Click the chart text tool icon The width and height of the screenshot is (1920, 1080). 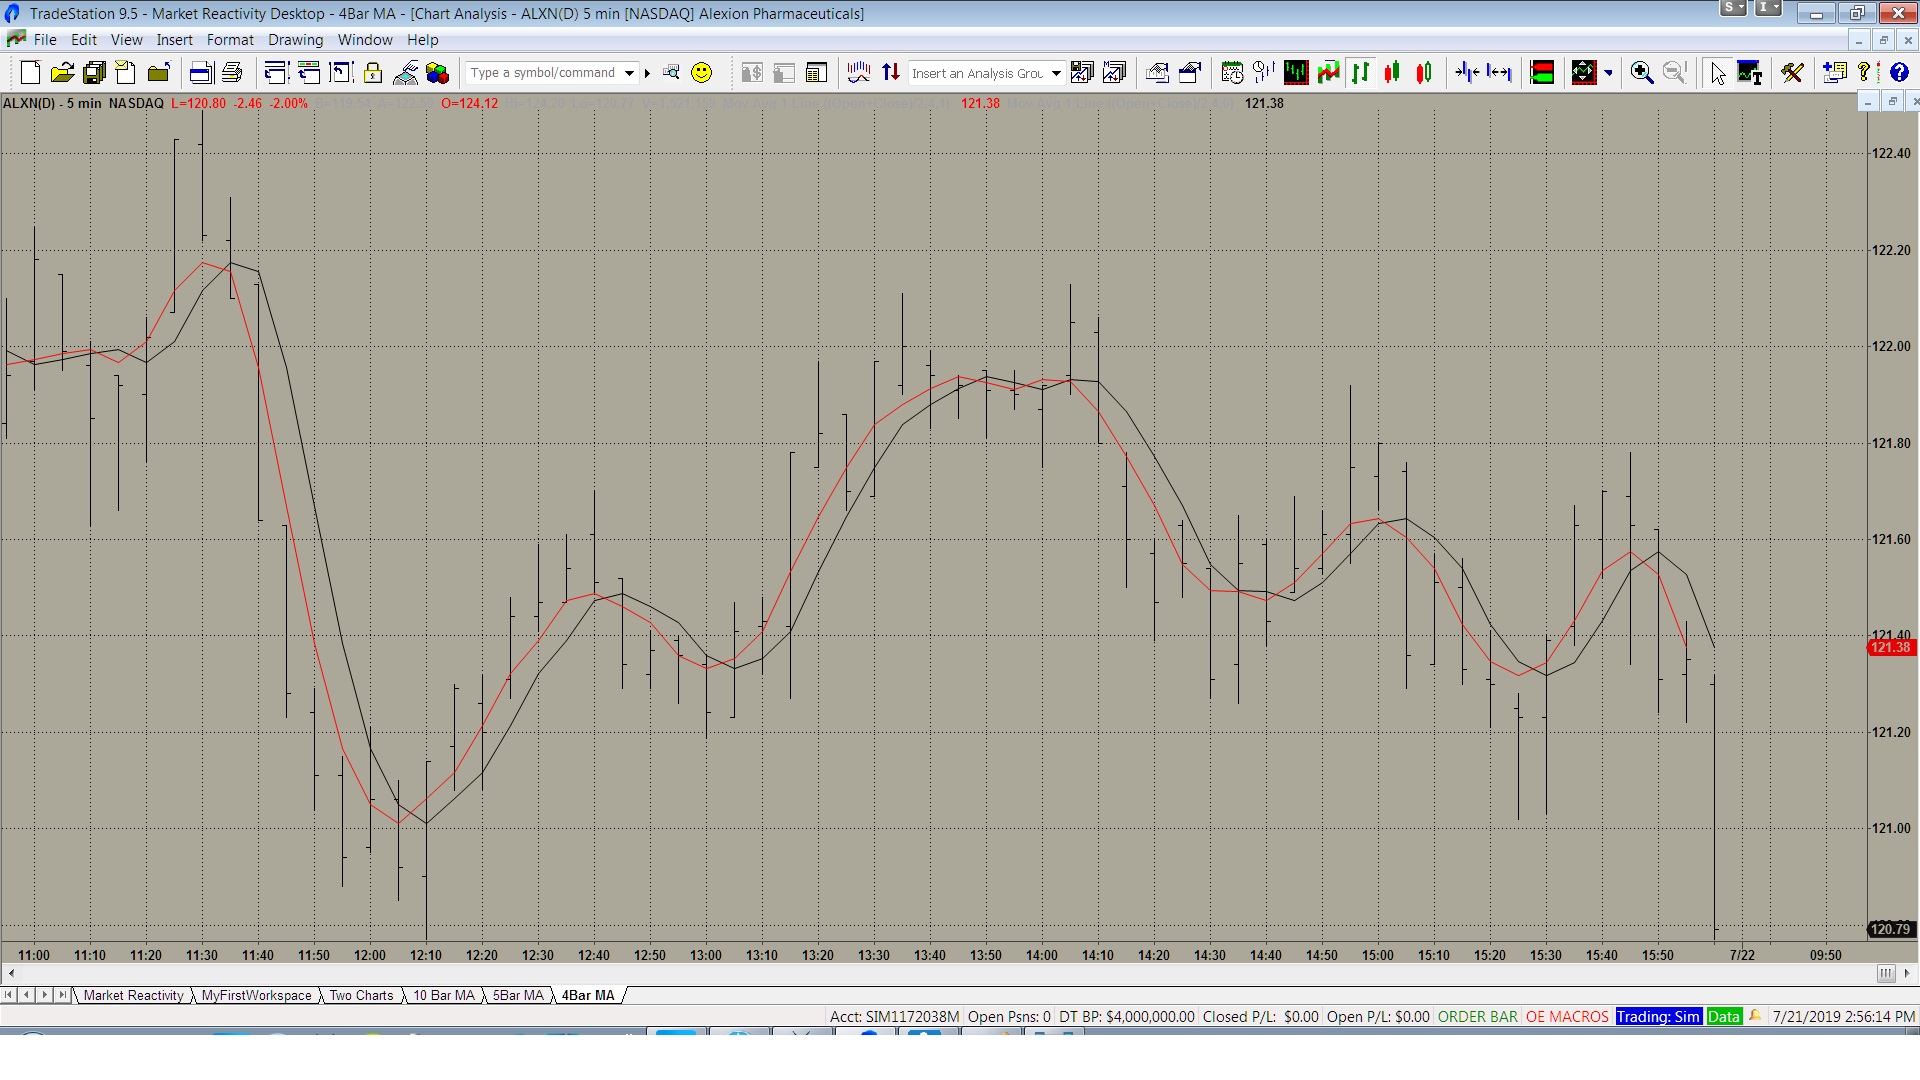click(x=1749, y=72)
